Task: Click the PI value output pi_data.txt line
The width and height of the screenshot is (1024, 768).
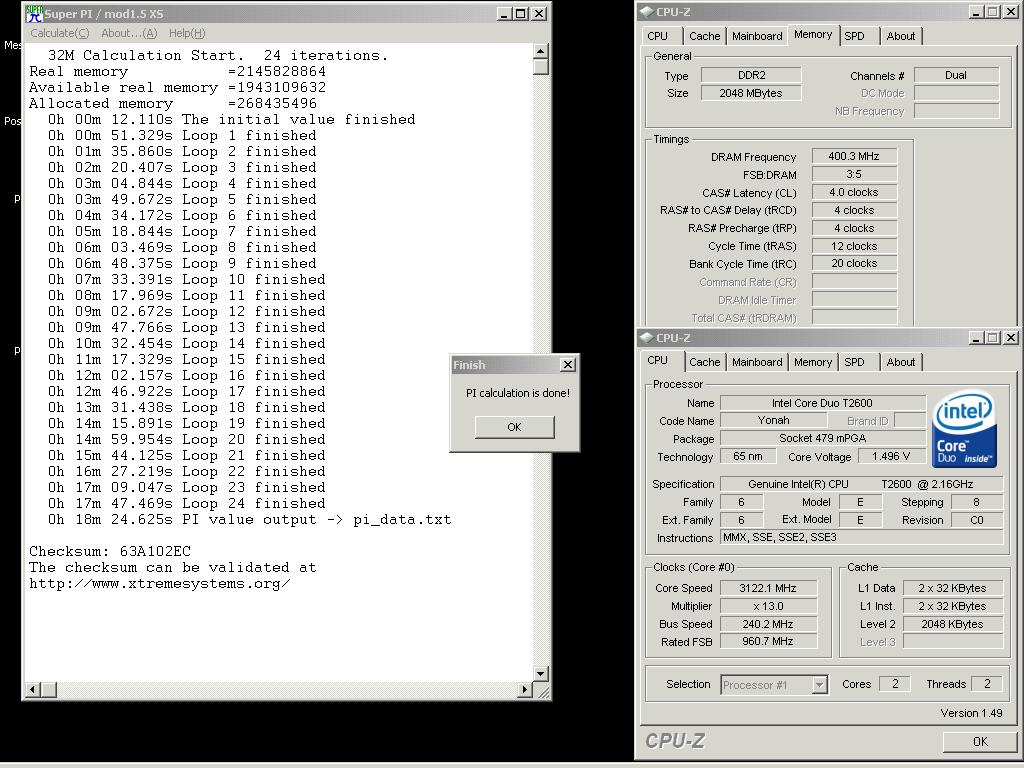Action: 249,520
